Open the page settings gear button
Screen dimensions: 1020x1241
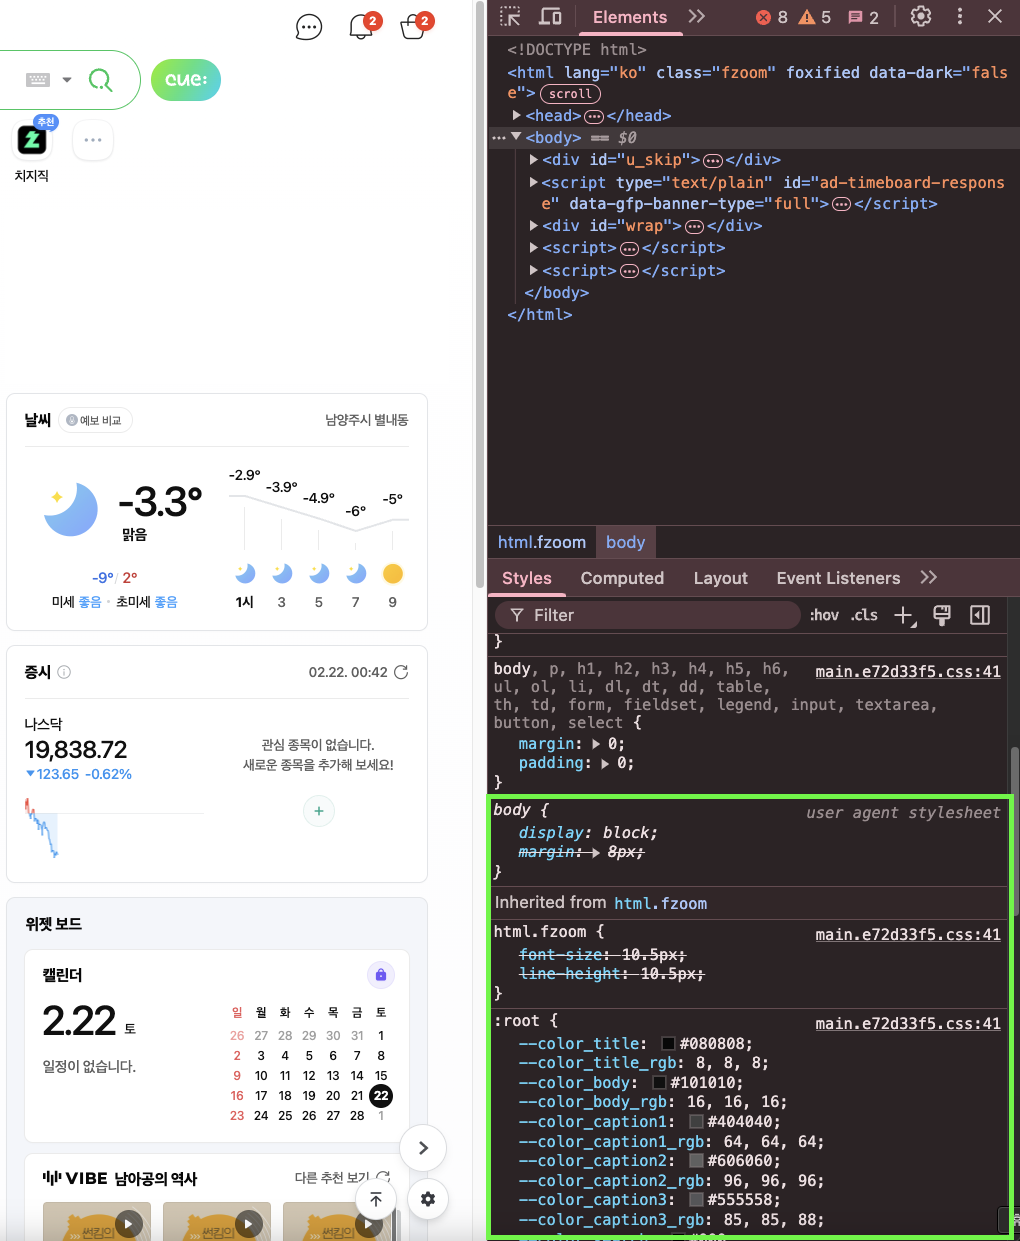[x=428, y=1199]
